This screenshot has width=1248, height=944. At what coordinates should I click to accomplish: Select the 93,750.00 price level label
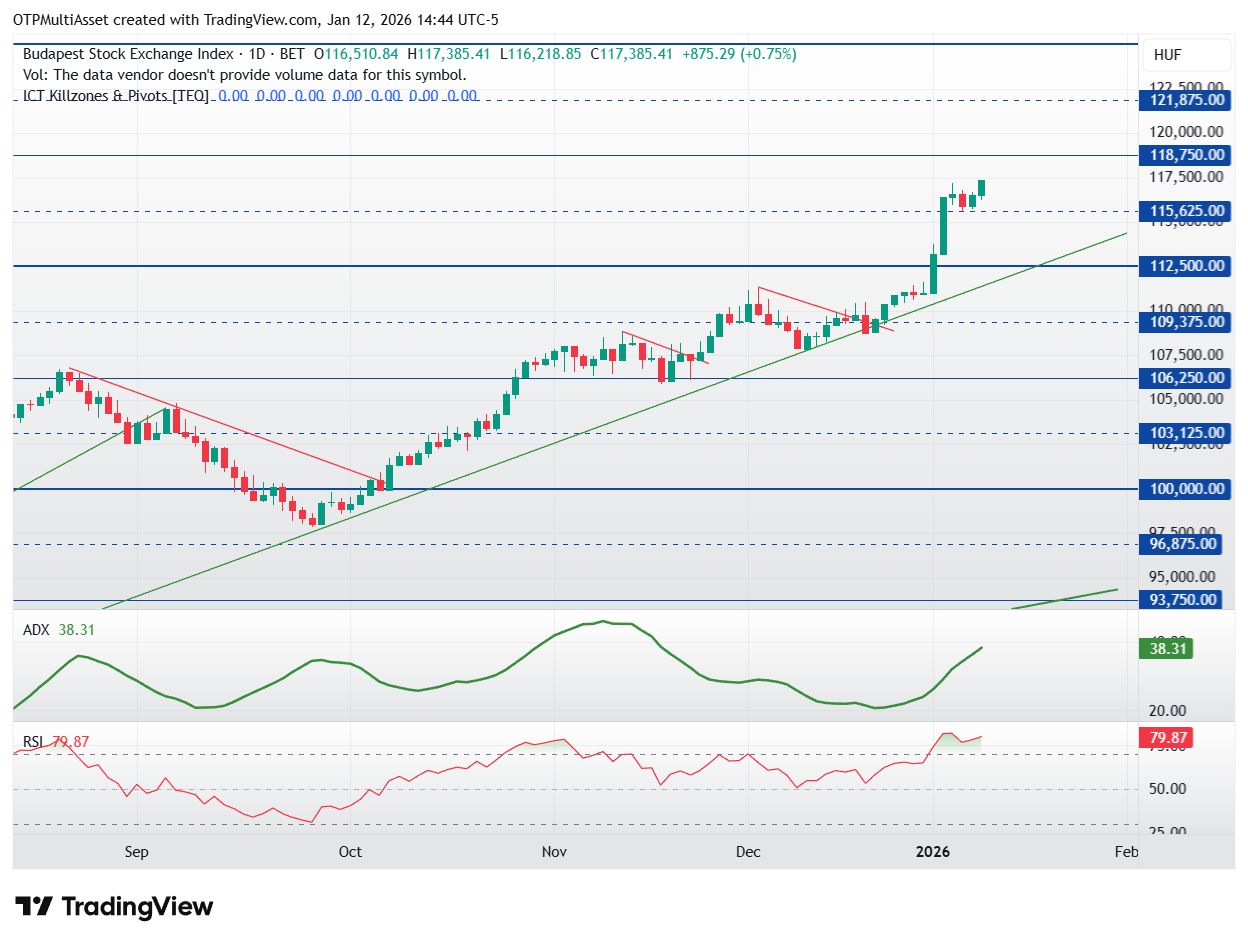click(1185, 600)
